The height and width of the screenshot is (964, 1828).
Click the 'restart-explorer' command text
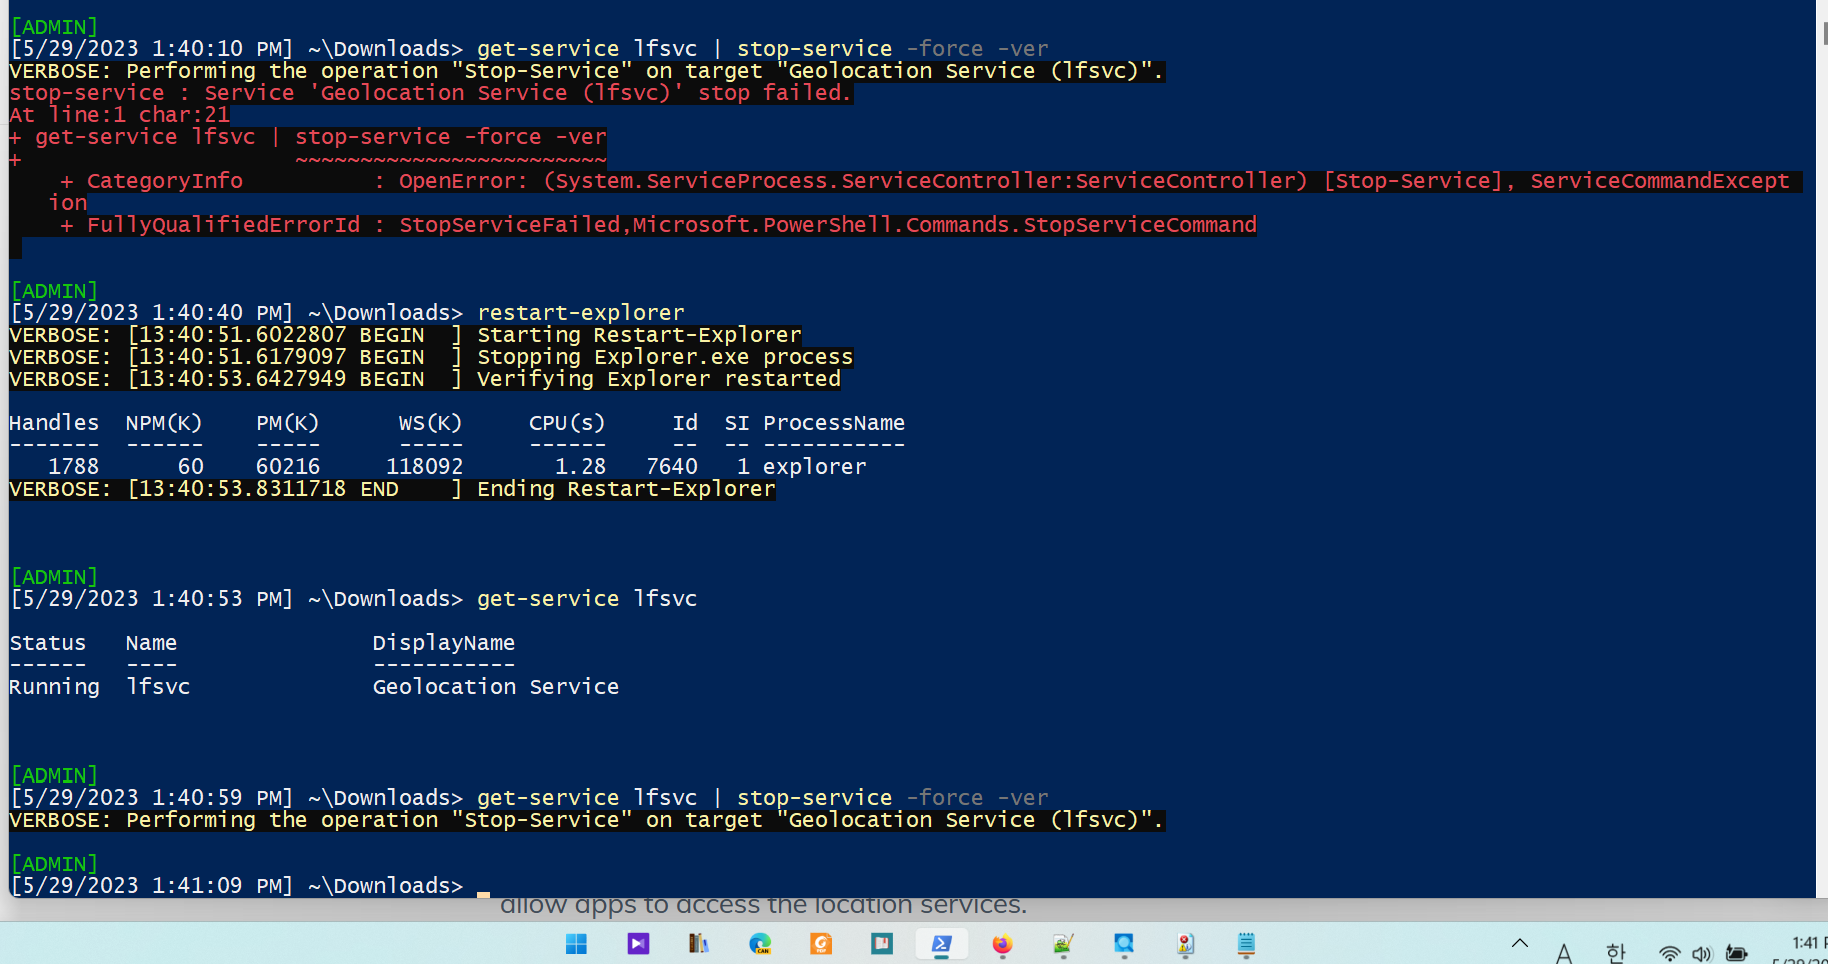point(581,313)
